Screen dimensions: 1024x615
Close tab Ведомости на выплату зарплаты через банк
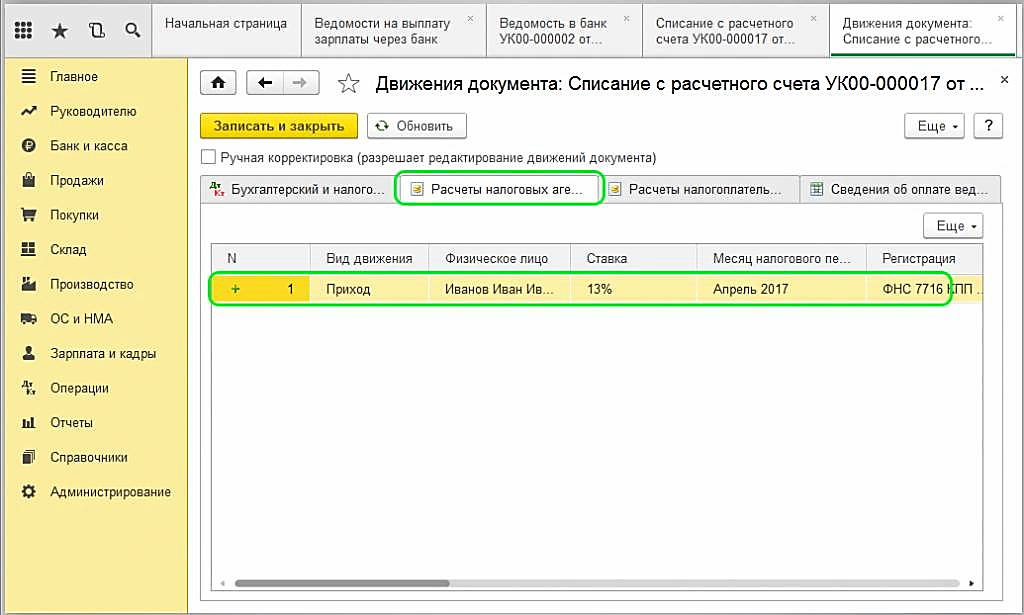click(x=470, y=19)
